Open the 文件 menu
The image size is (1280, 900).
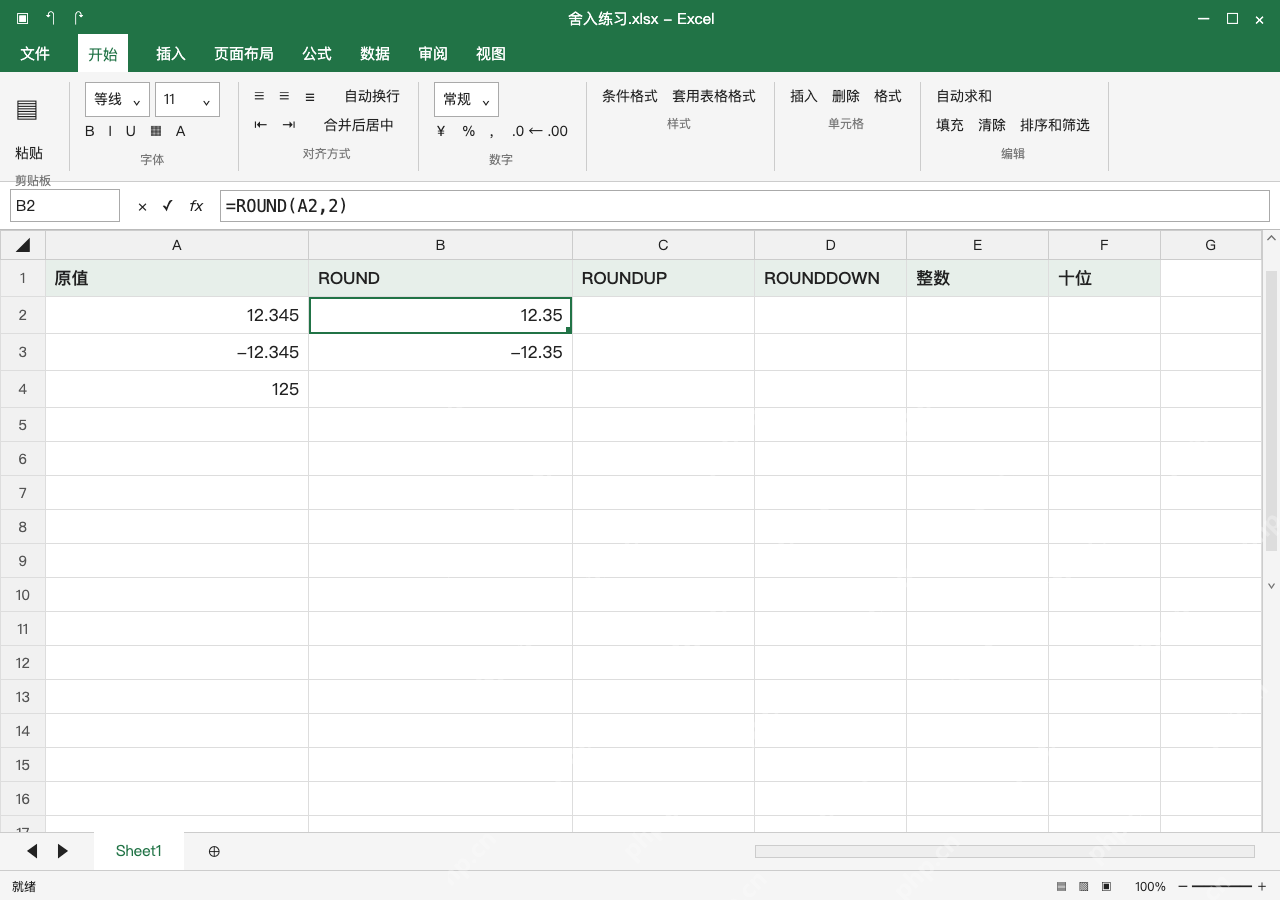(x=35, y=54)
